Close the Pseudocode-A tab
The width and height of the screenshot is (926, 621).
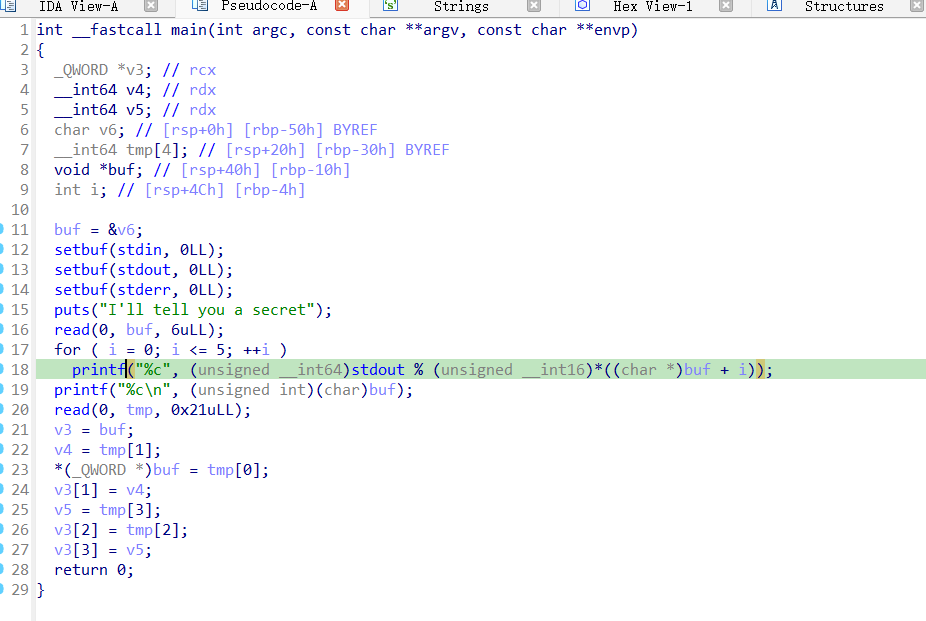click(341, 6)
